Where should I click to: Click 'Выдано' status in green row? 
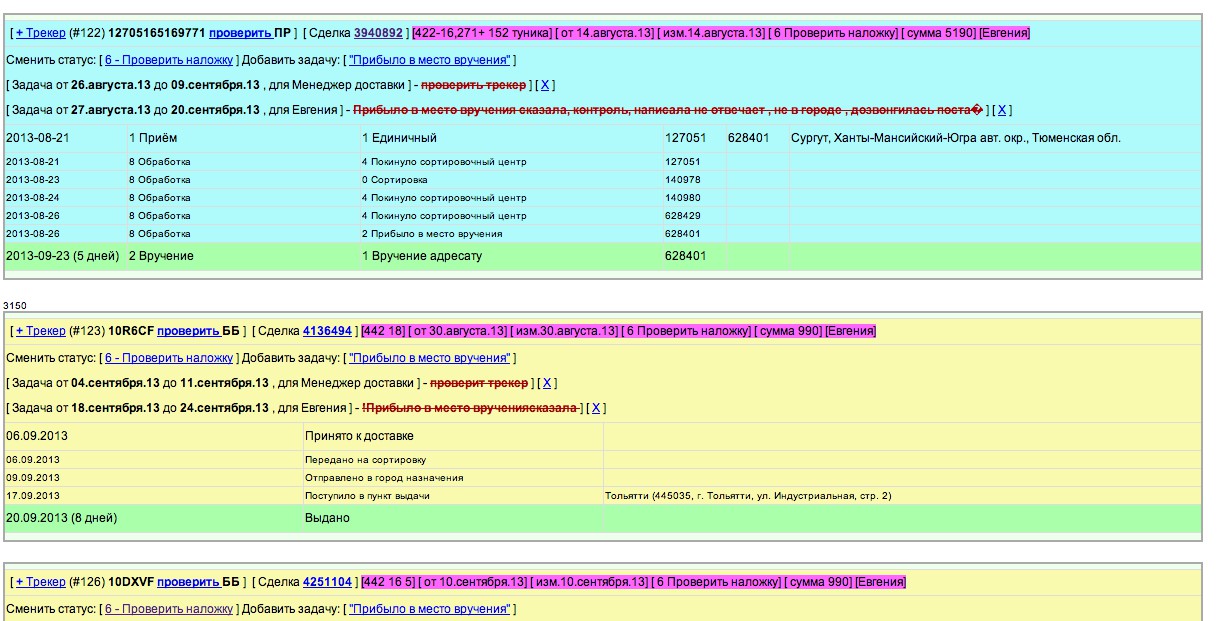point(453,518)
